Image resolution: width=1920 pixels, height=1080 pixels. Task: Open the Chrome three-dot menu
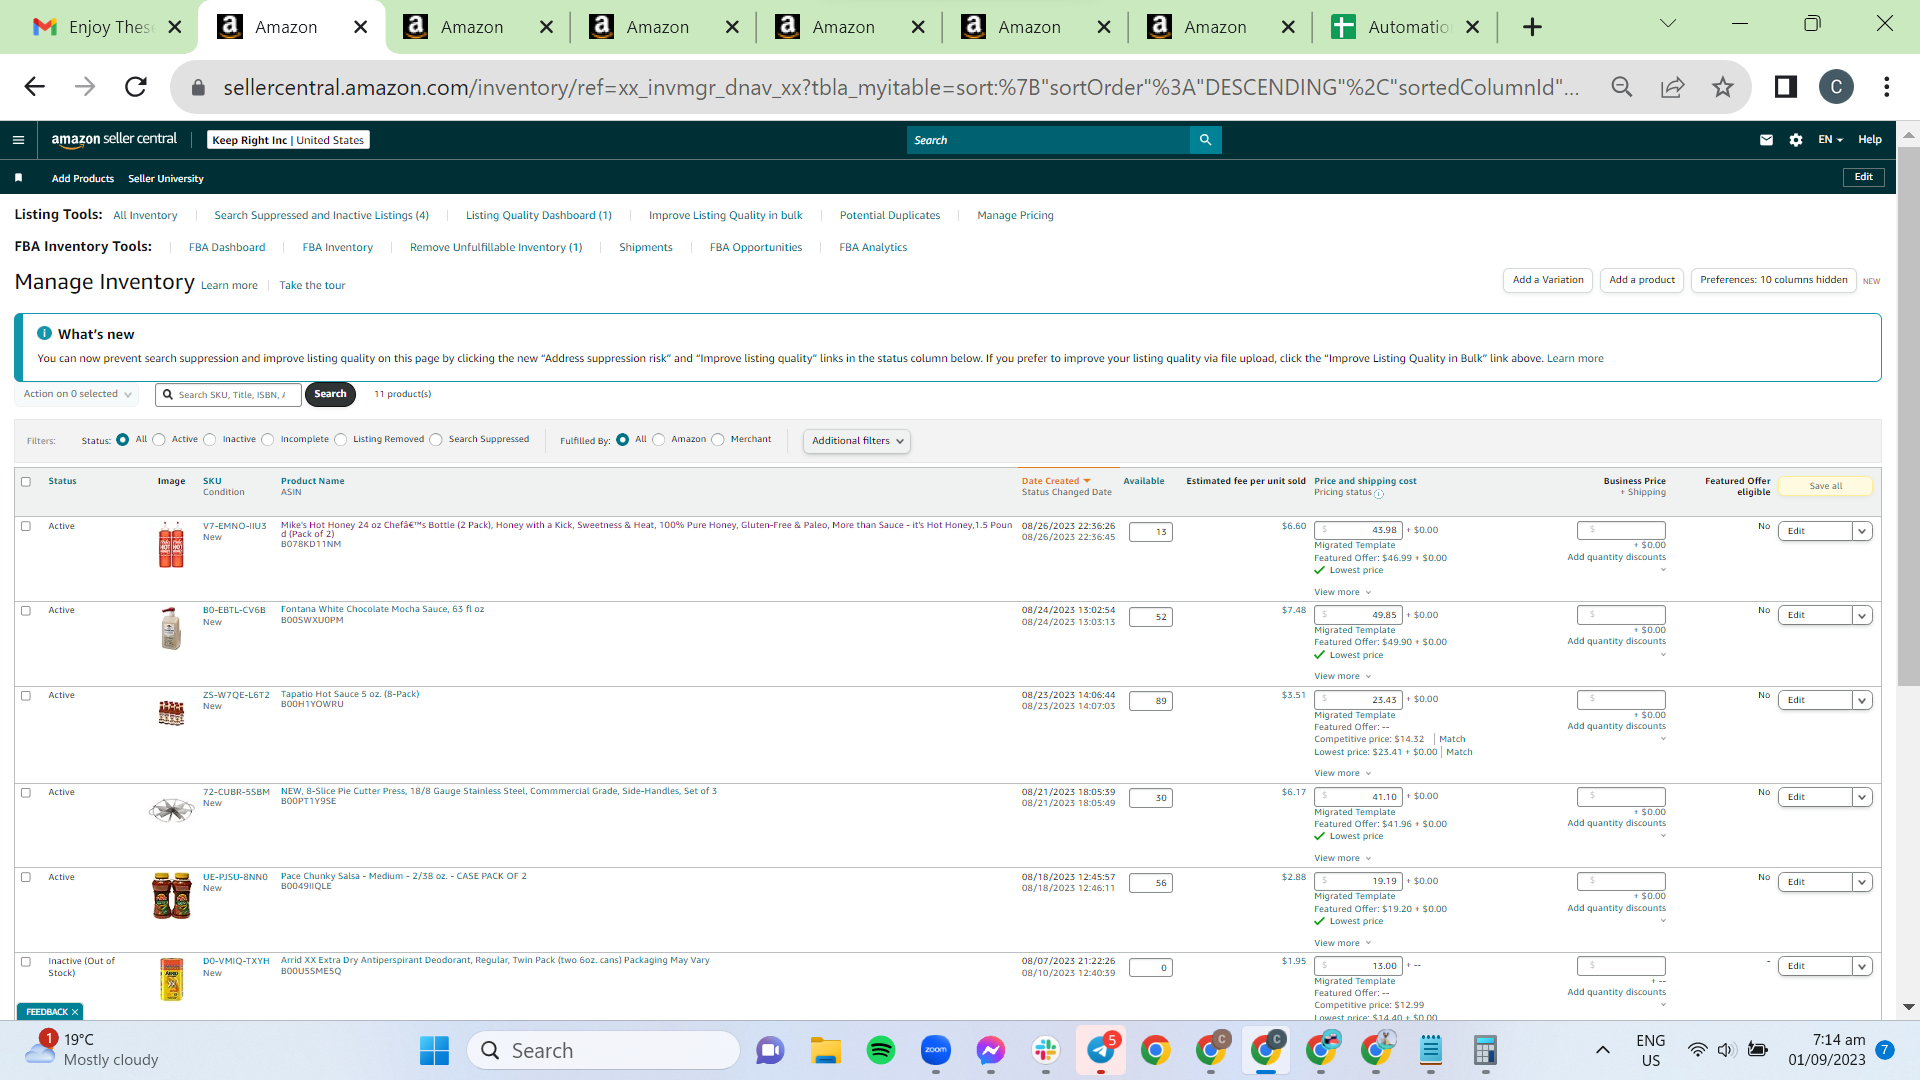[1887, 87]
